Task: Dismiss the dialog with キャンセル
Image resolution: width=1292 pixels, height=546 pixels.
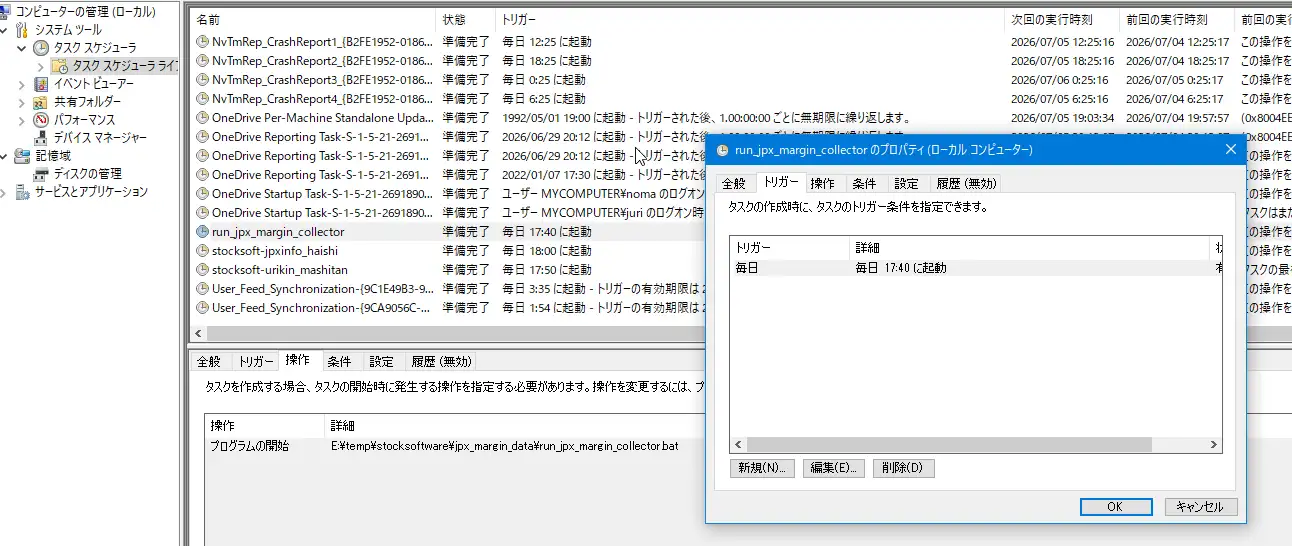Action: pyautogui.click(x=1201, y=507)
